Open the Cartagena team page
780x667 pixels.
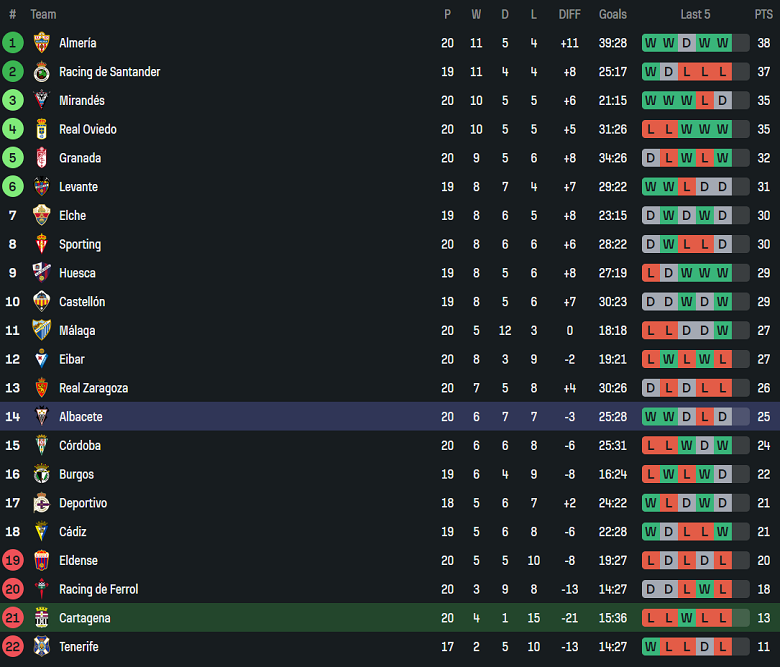pyautogui.click(x=84, y=618)
